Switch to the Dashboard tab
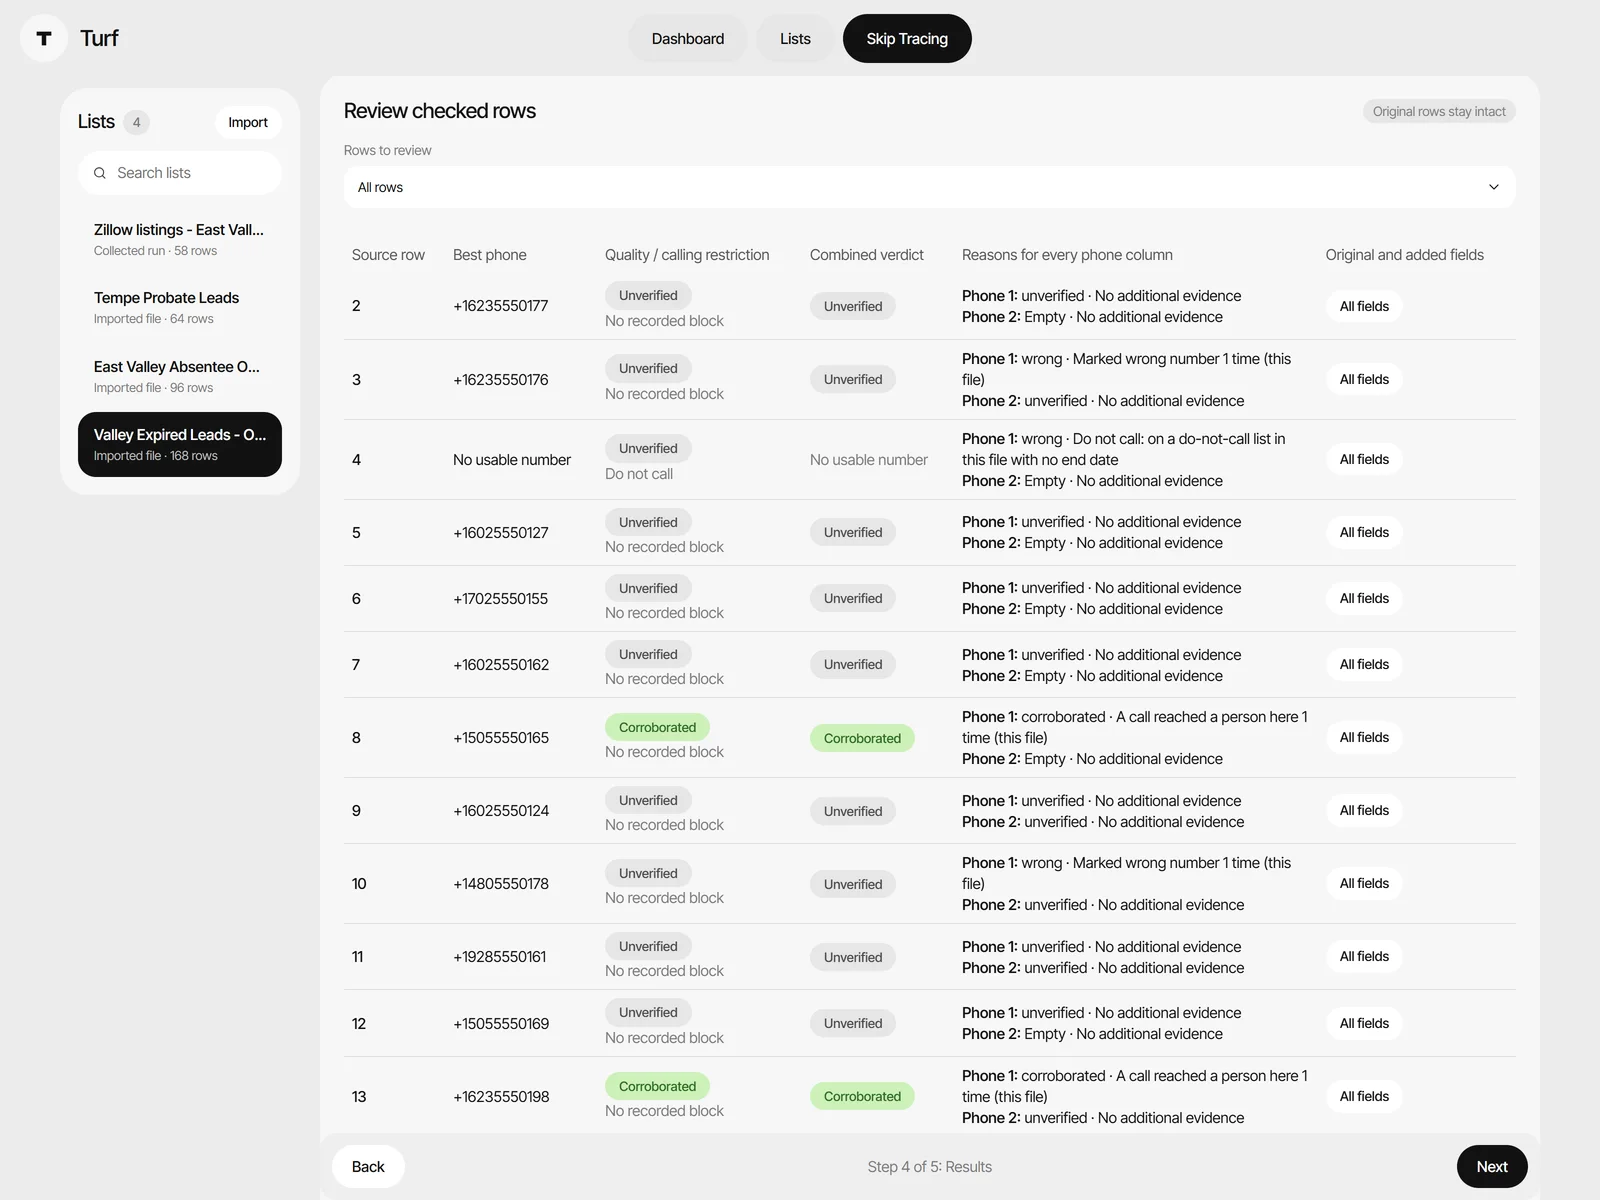This screenshot has height=1200, width=1600. pos(688,38)
